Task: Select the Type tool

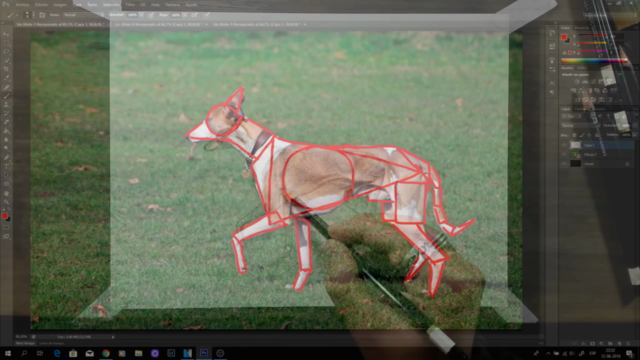Action: 6,167
